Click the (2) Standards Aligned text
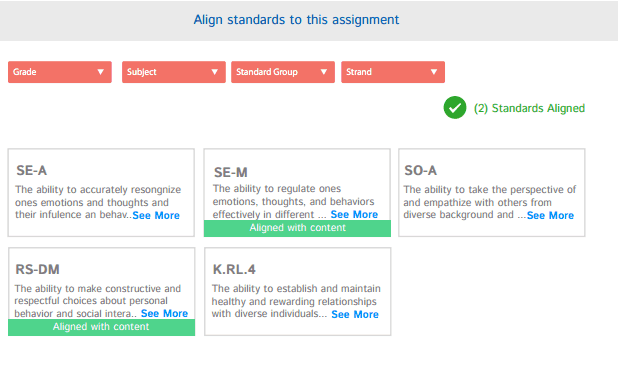This screenshot has height=375, width=618. click(529, 108)
